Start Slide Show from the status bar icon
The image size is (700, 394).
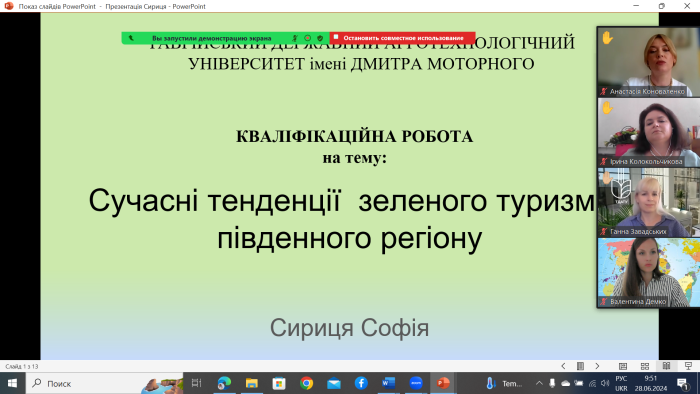click(688, 366)
